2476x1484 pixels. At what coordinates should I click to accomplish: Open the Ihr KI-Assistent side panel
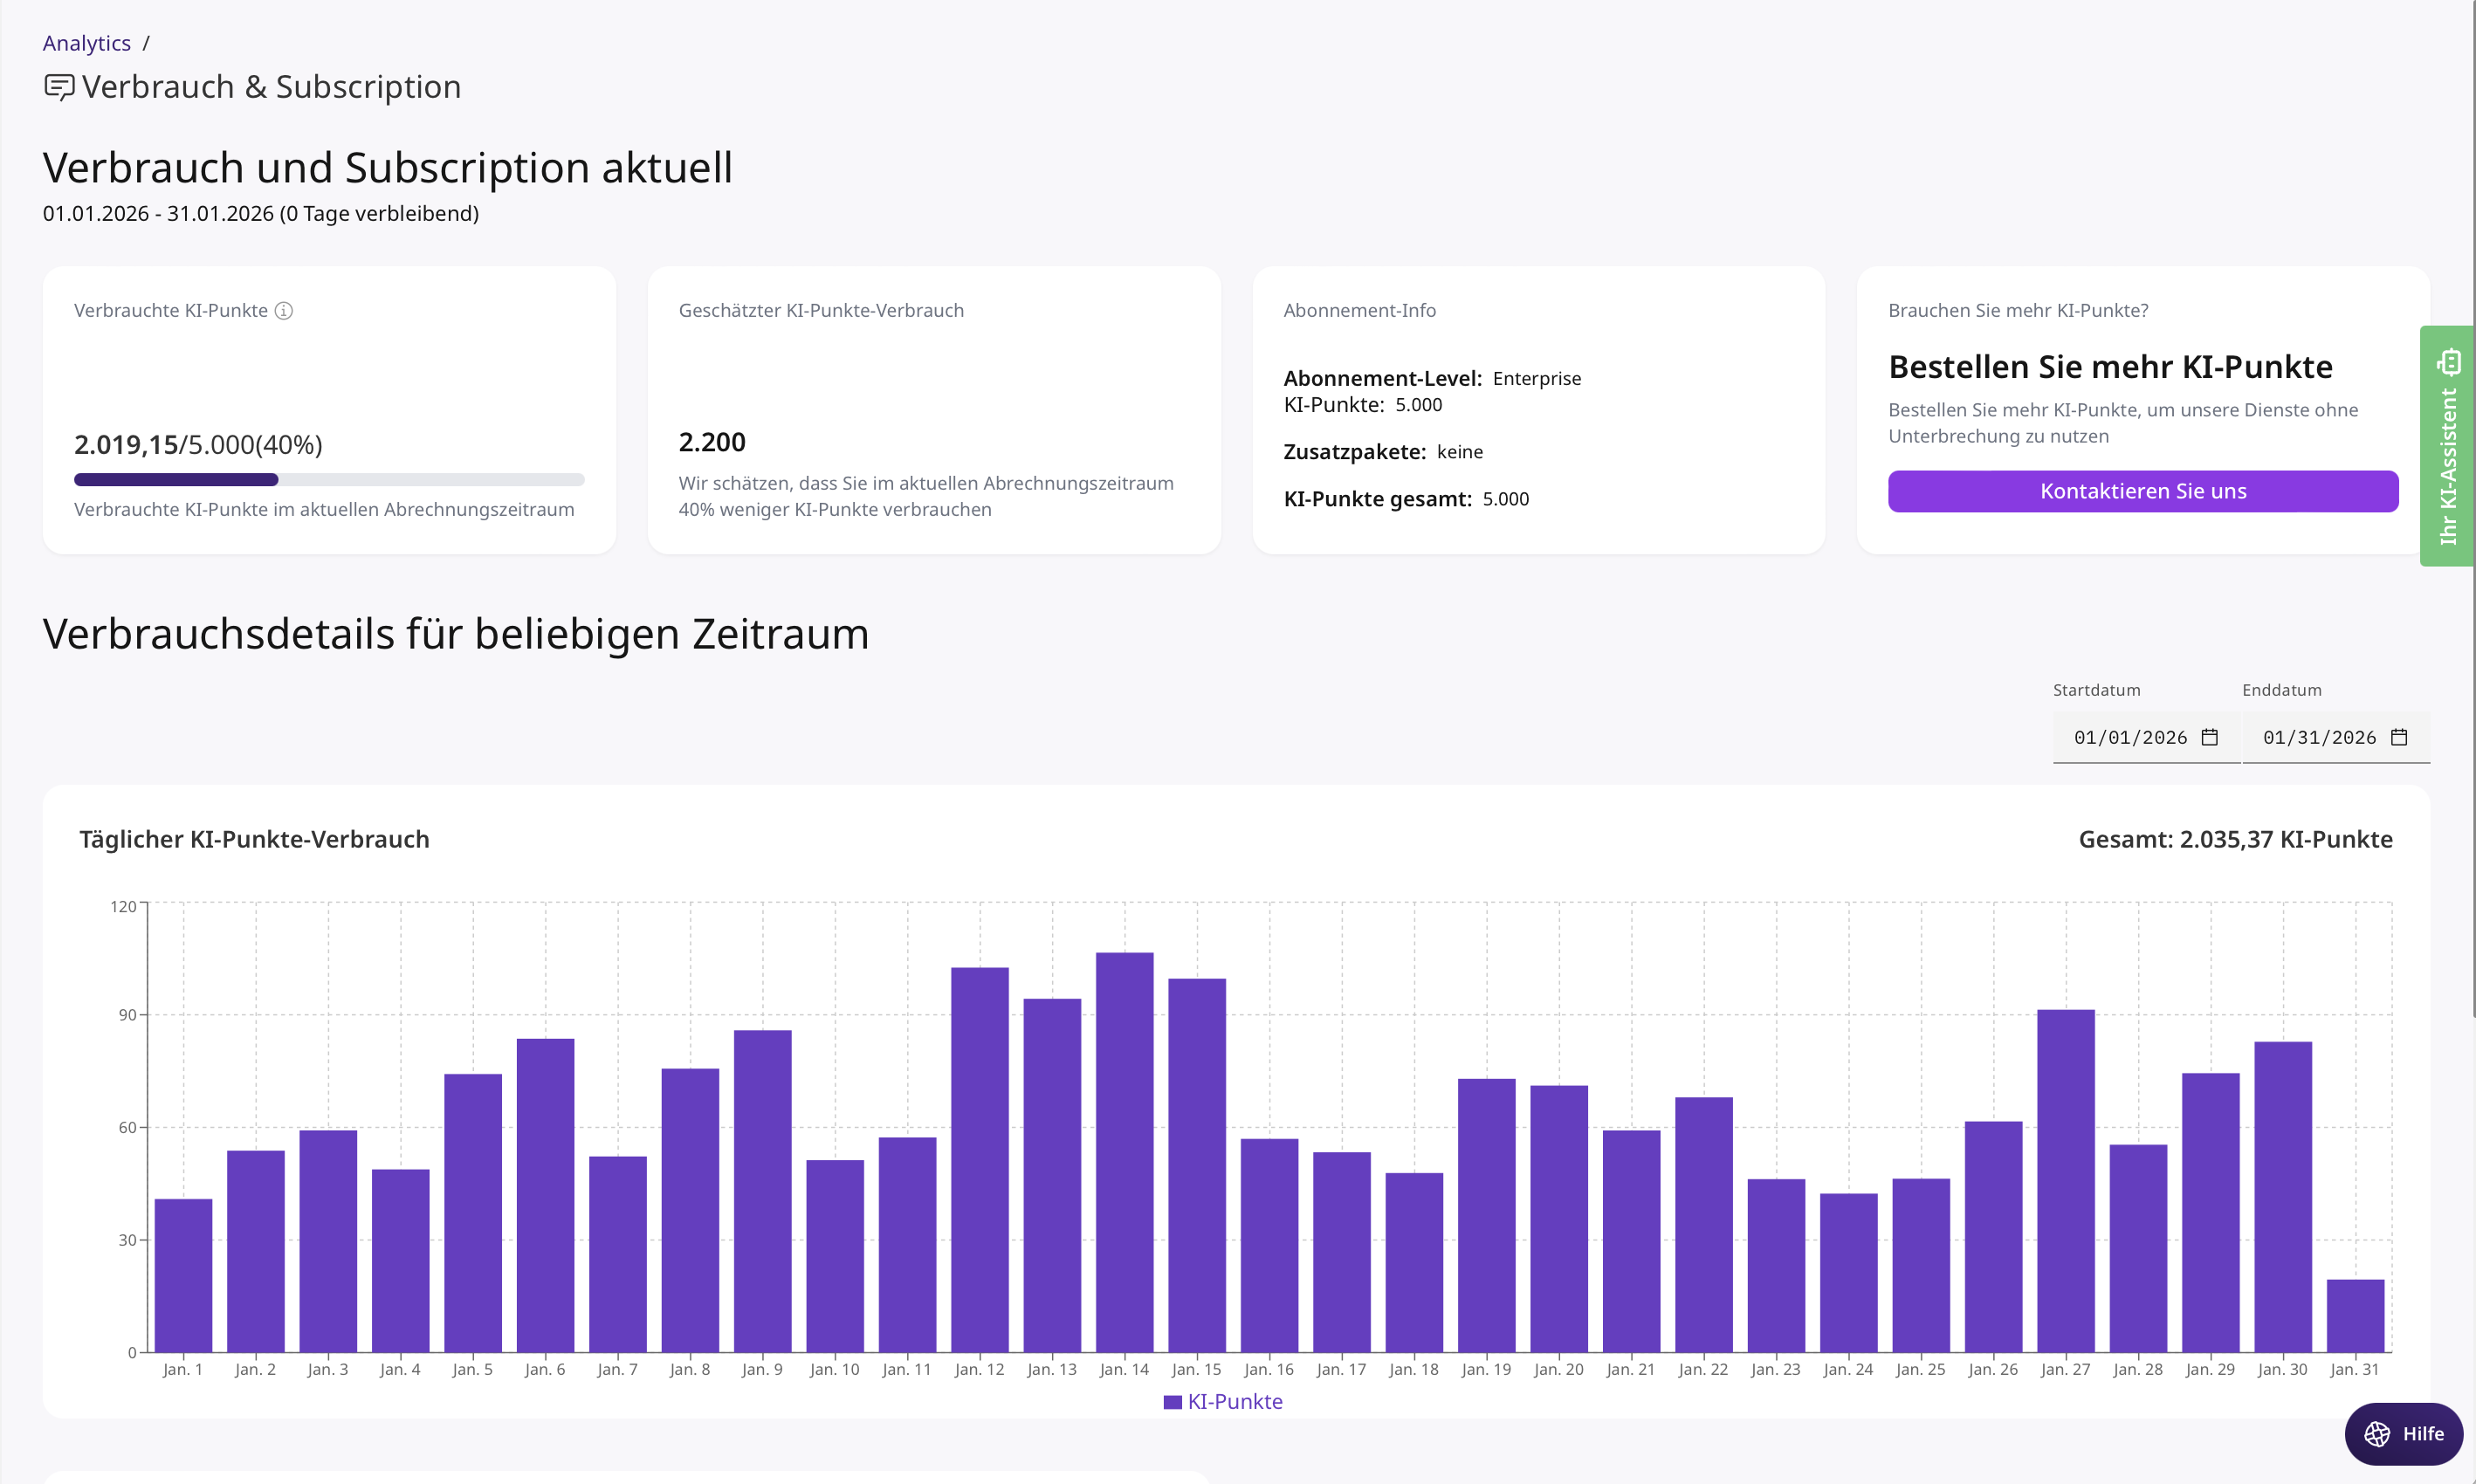tap(2451, 450)
